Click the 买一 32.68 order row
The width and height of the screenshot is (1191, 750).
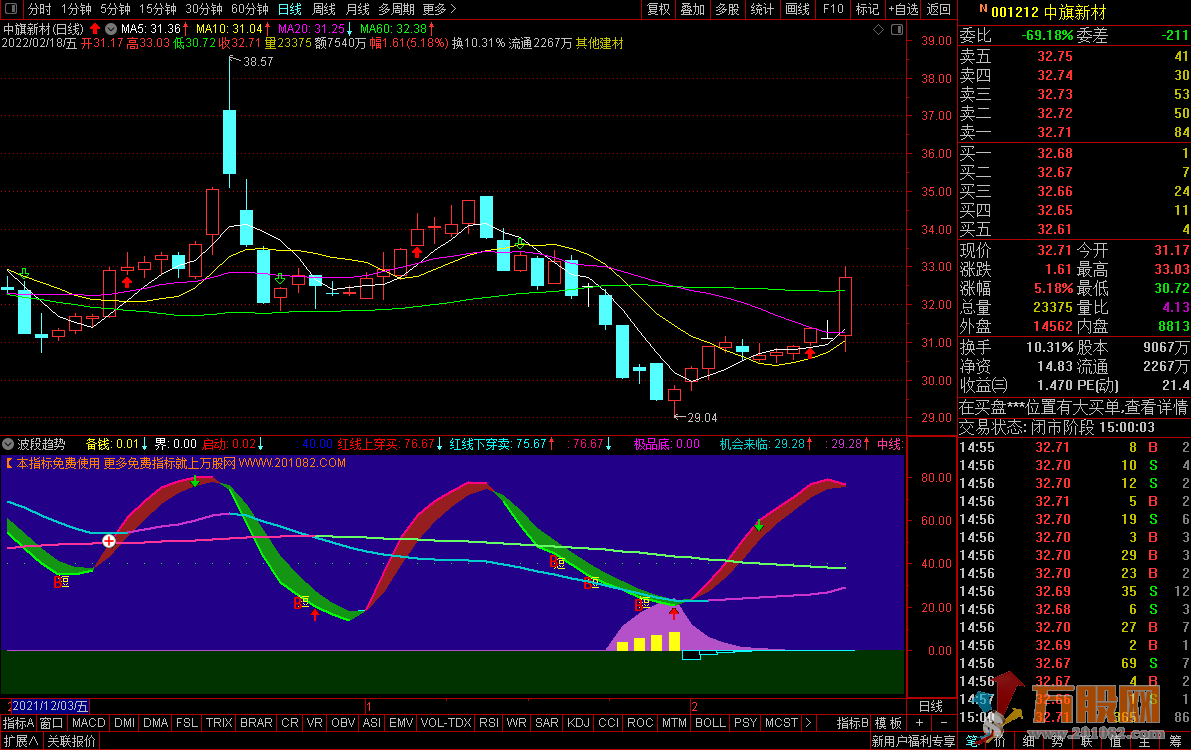coord(1074,153)
